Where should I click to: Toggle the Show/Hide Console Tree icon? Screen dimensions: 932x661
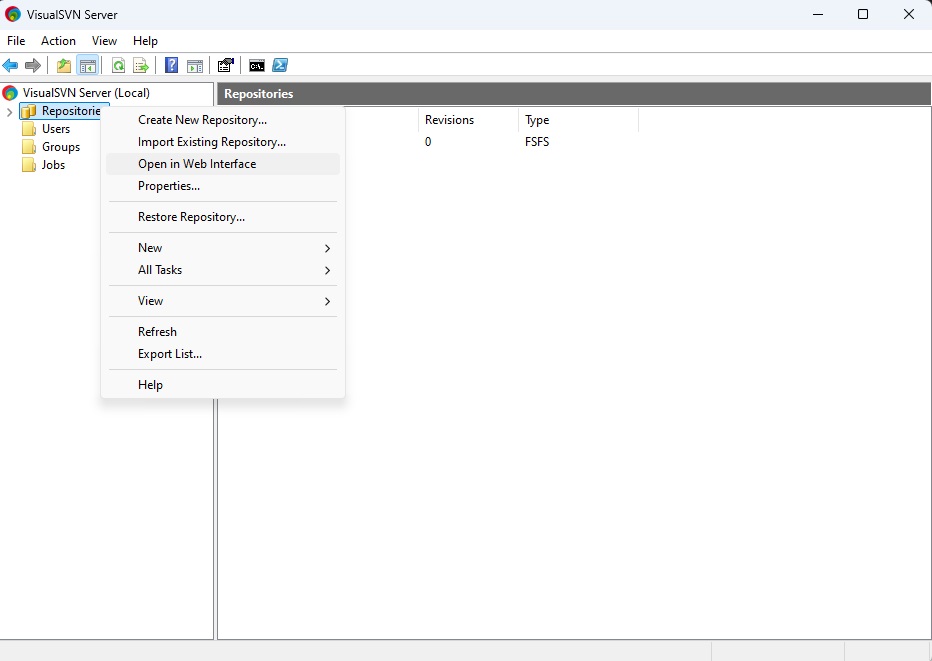point(88,66)
